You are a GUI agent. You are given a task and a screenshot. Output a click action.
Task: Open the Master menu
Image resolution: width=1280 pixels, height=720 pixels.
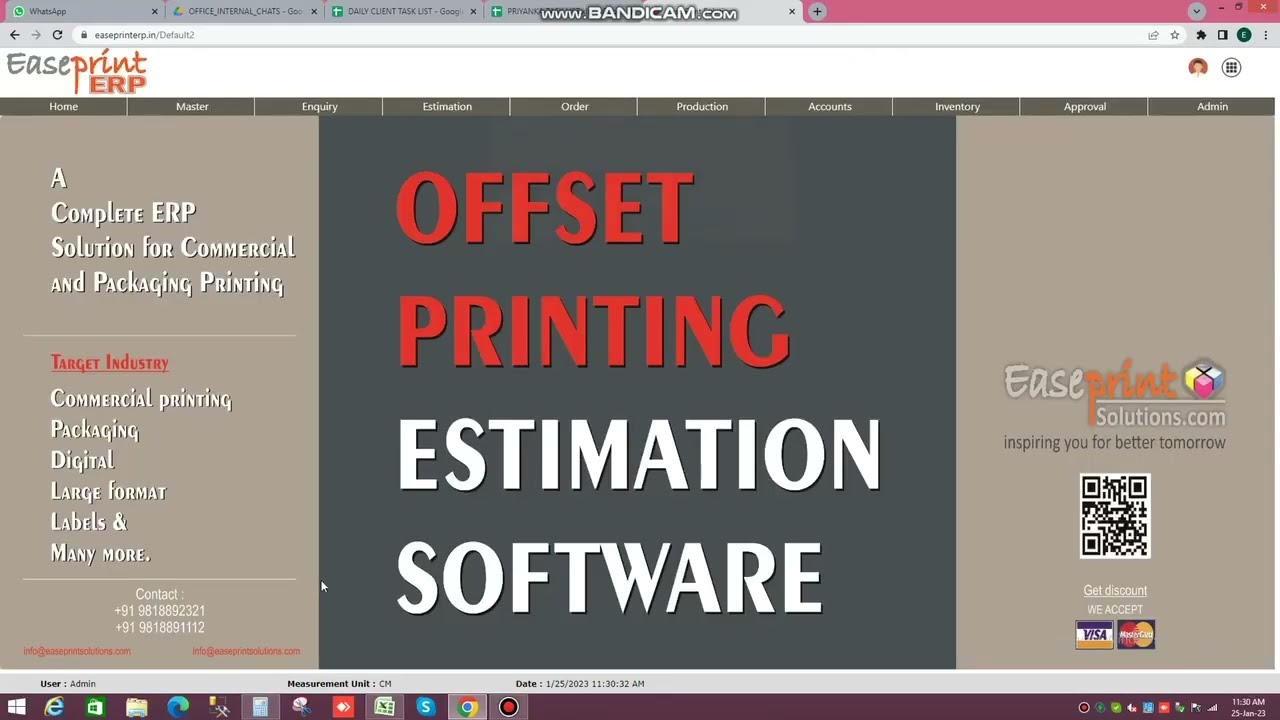pos(192,106)
